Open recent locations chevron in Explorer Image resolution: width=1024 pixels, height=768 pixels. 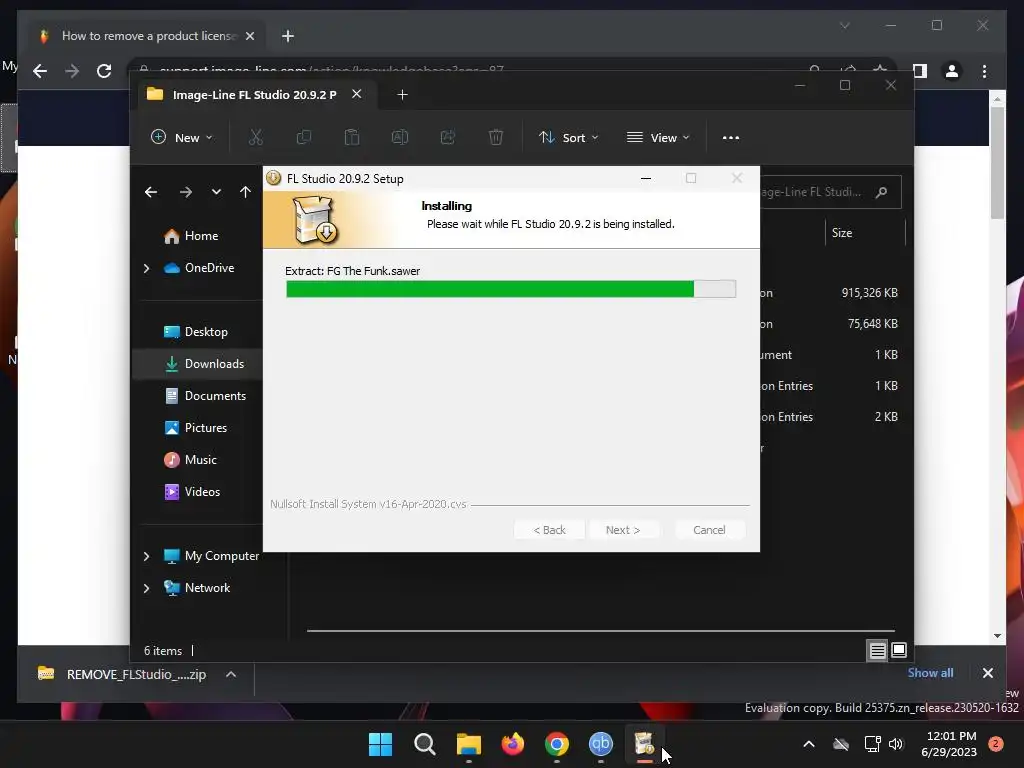click(x=216, y=192)
